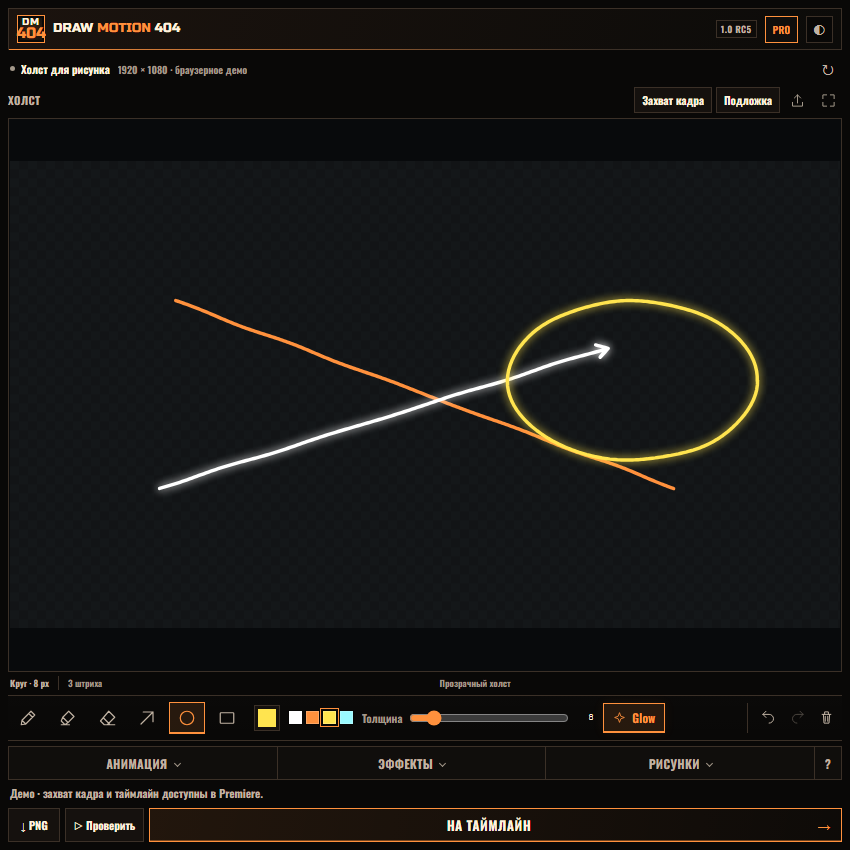Click the "3 штриха" status text
This screenshot has height=850, width=850.
[85, 684]
